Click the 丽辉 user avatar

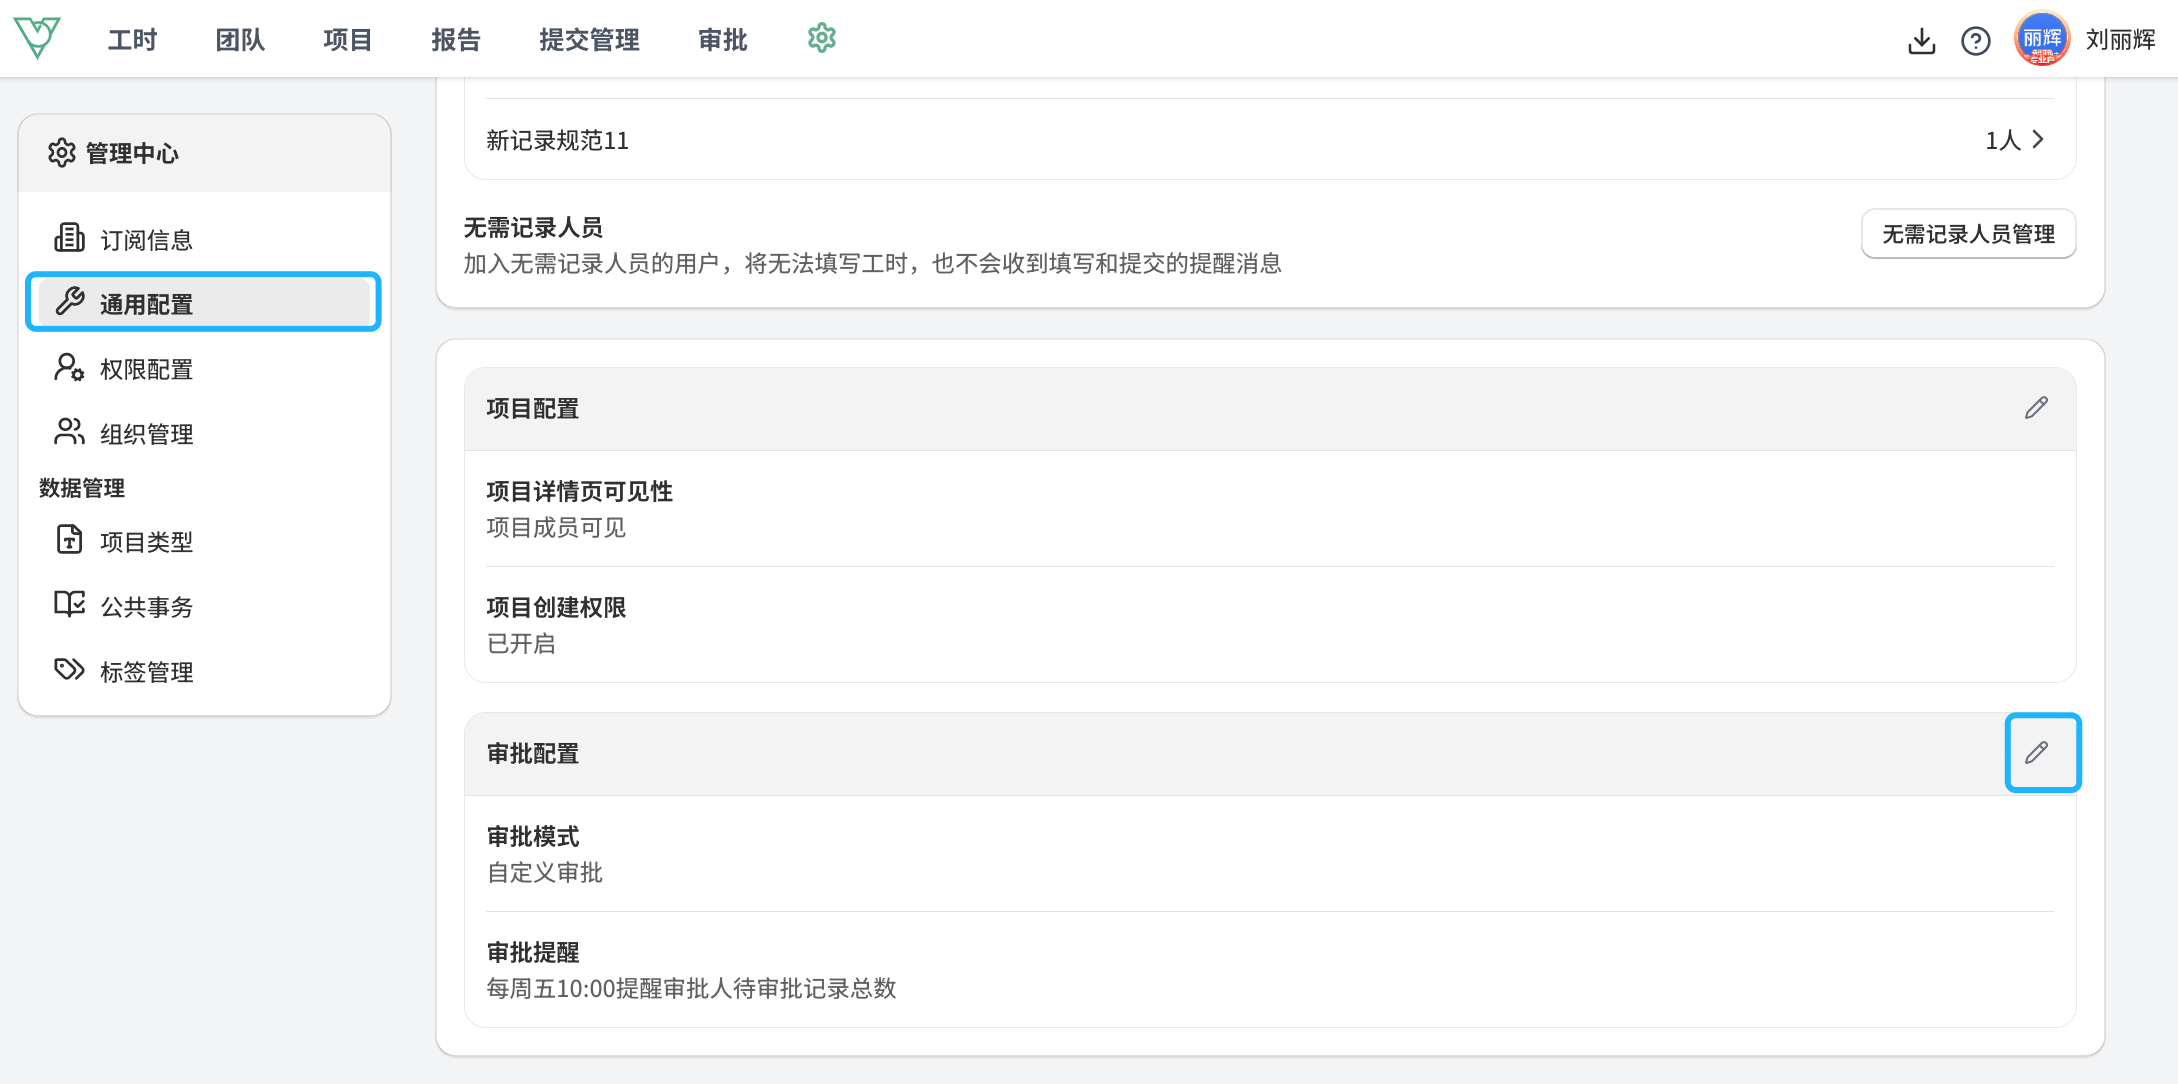click(x=2041, y=39)
